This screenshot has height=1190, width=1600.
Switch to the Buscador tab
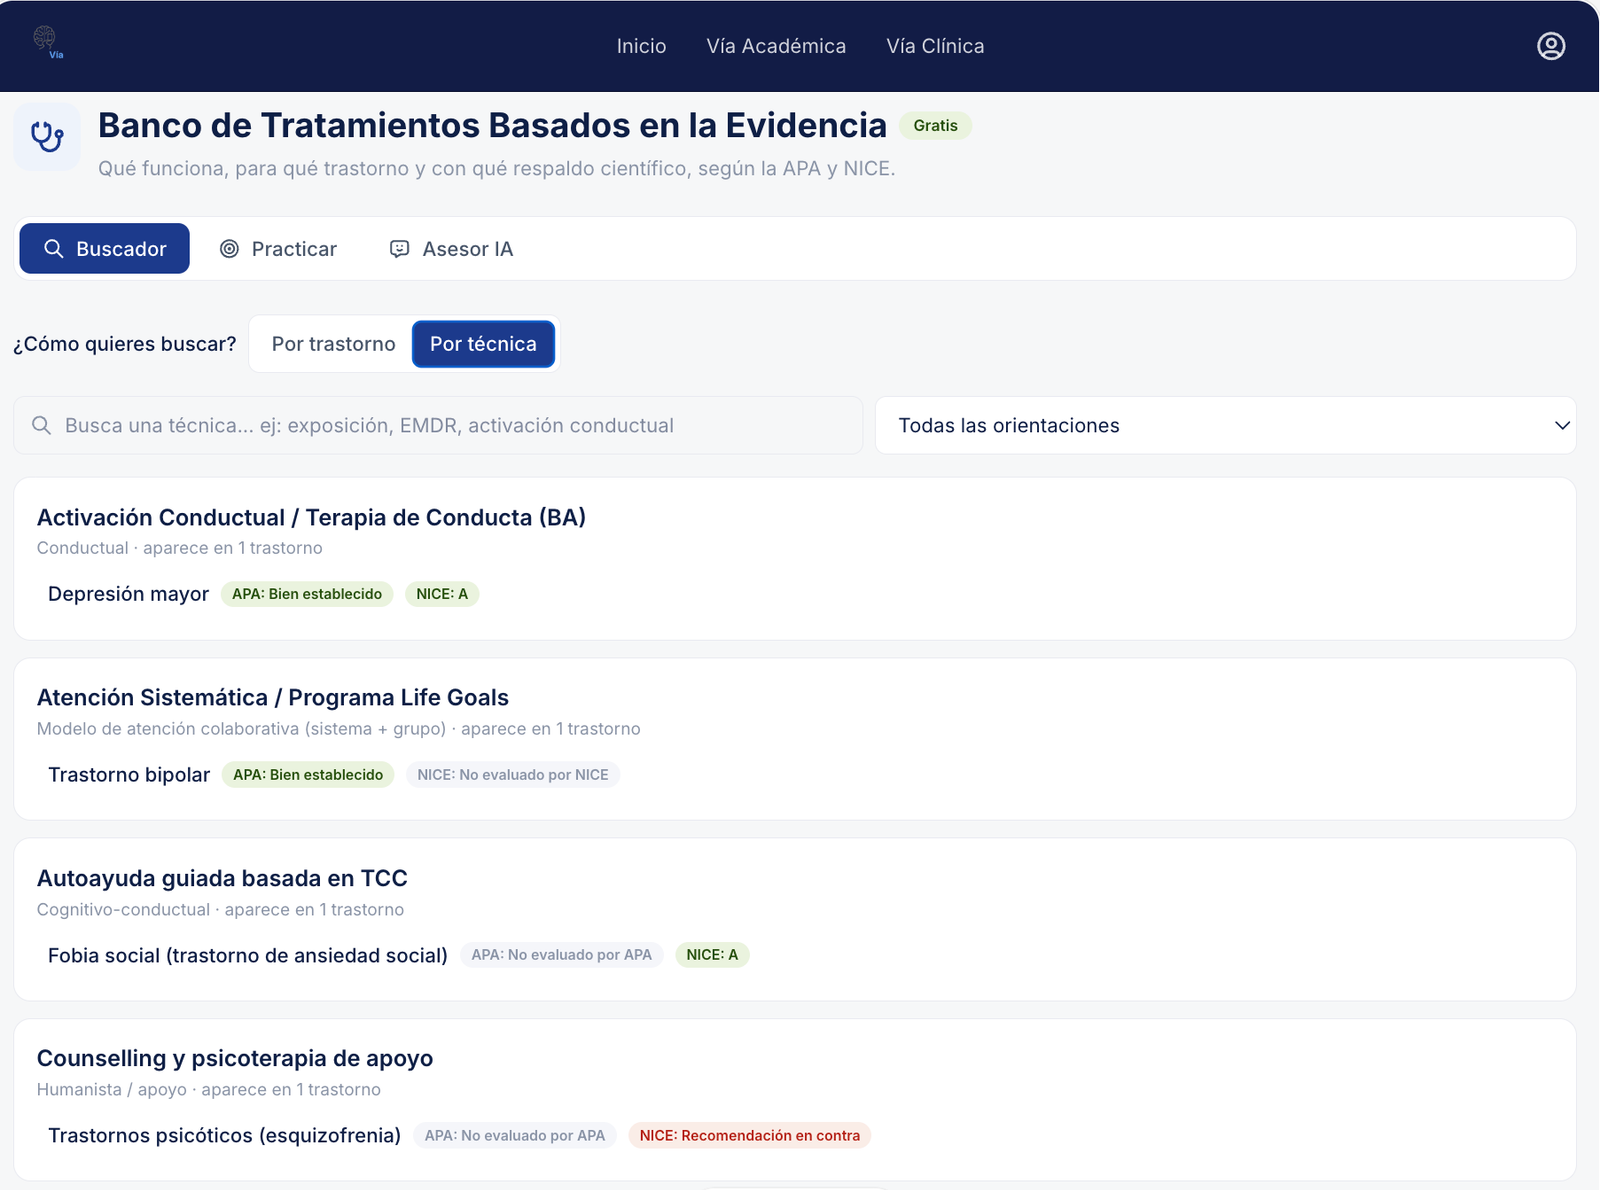(105, 248)
